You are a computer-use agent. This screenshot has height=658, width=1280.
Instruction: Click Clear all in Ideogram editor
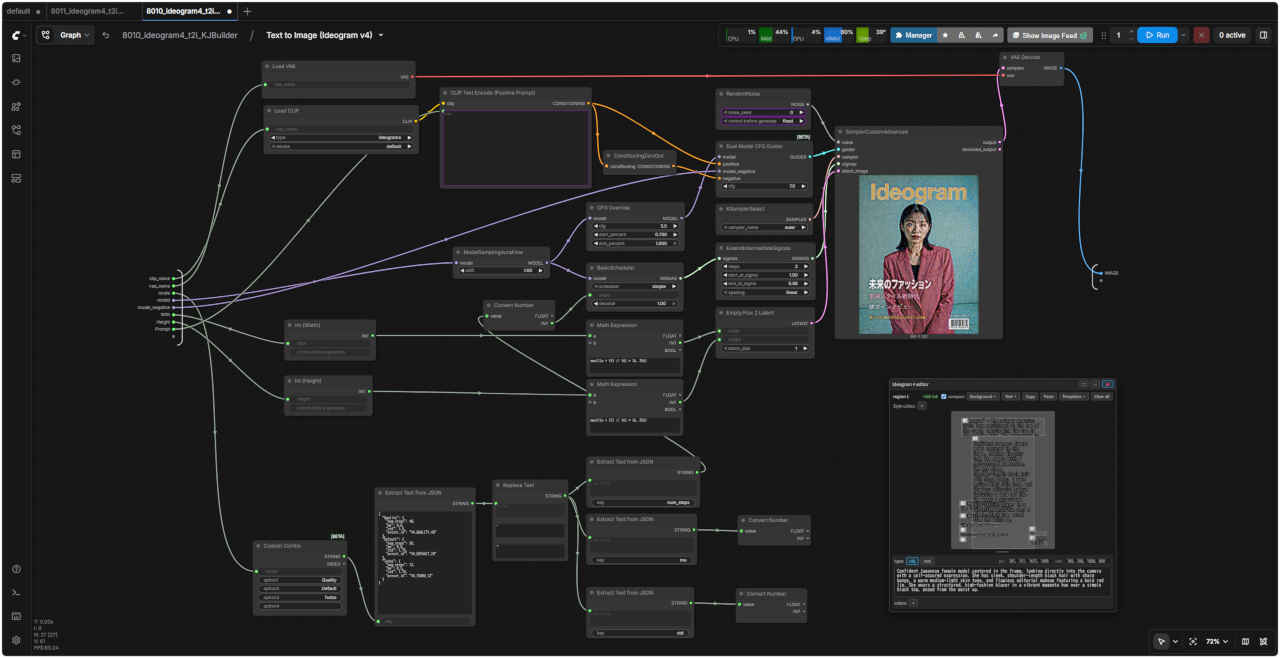coord(1101,397)
